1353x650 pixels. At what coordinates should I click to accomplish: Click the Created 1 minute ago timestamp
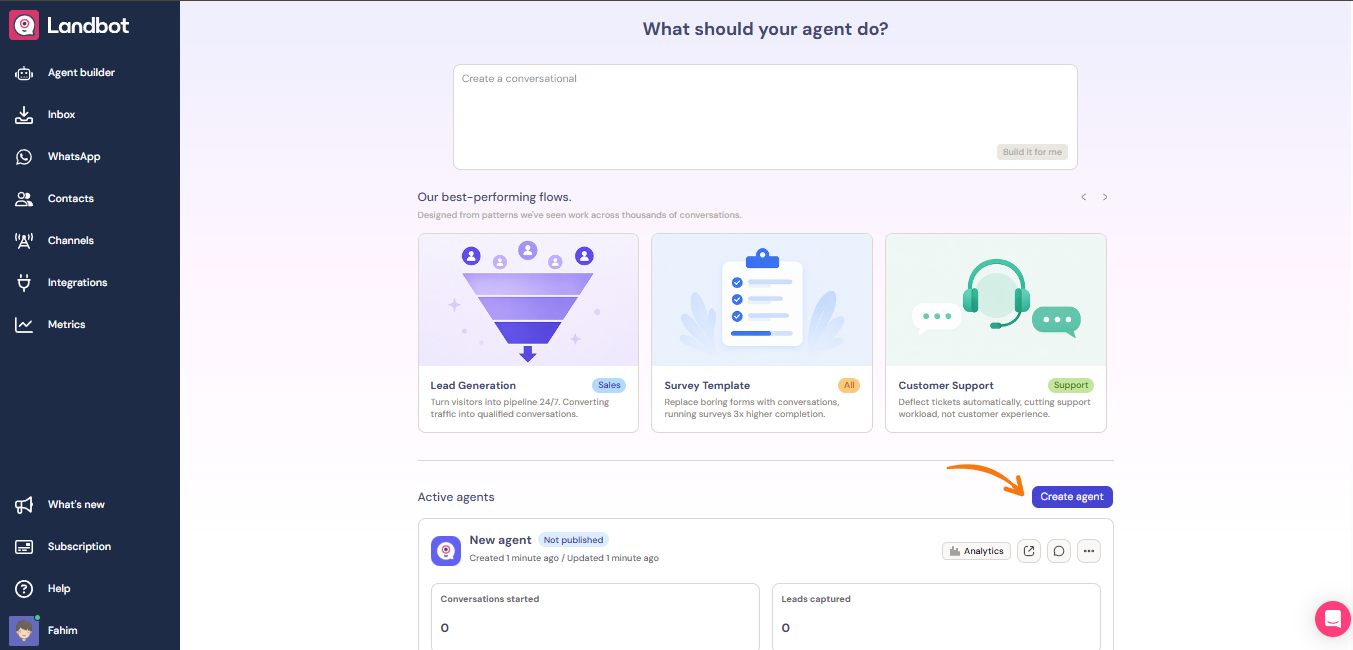(x=514, y=558)
